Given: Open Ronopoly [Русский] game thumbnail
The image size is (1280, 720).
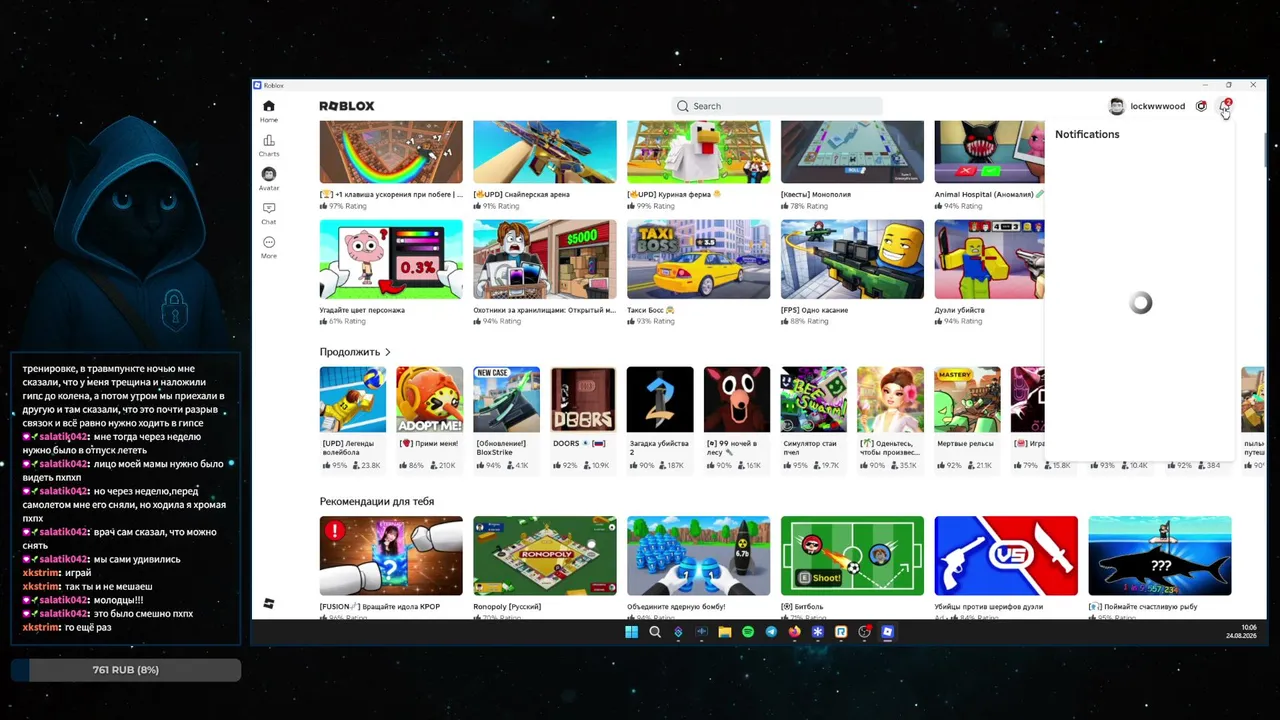Looking at the screenshot, I should click(x=545, y=556).
